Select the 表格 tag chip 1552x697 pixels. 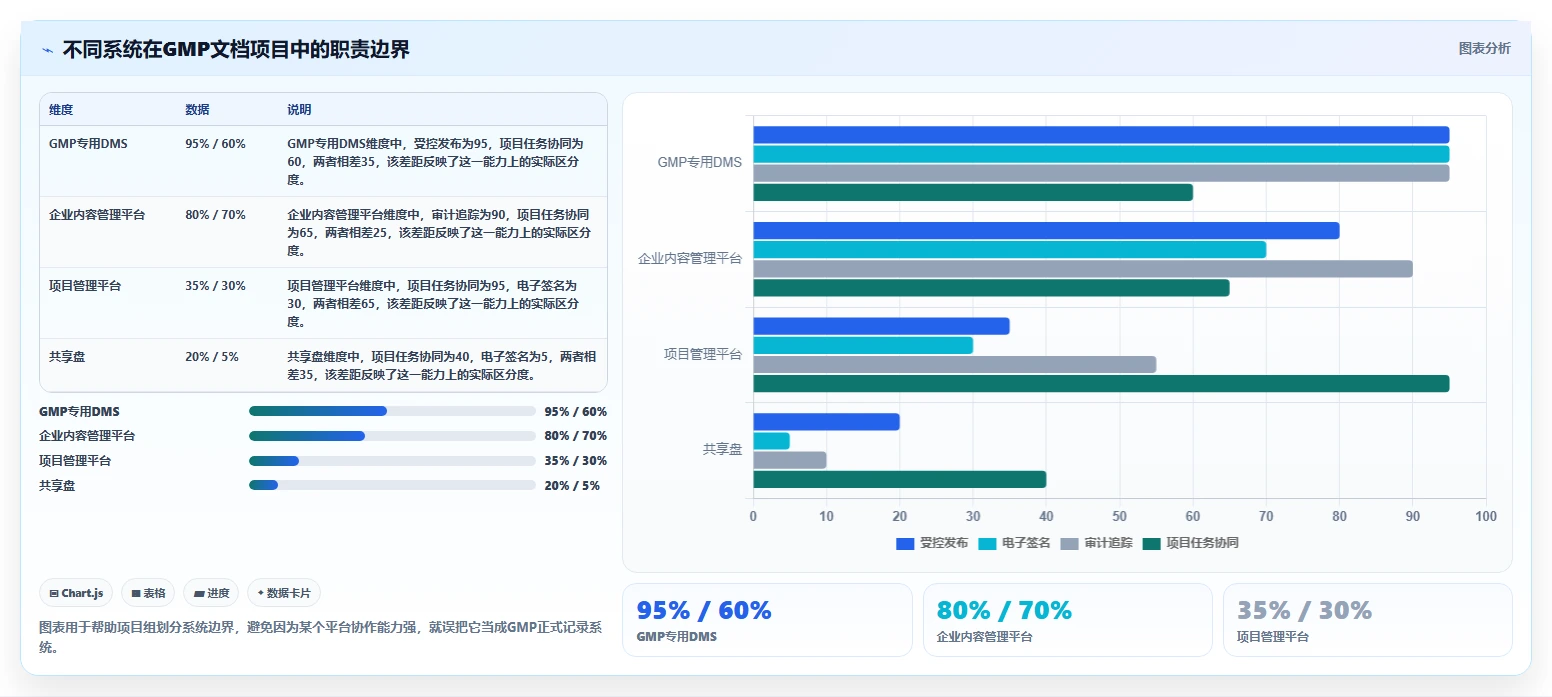coord(148,593)
